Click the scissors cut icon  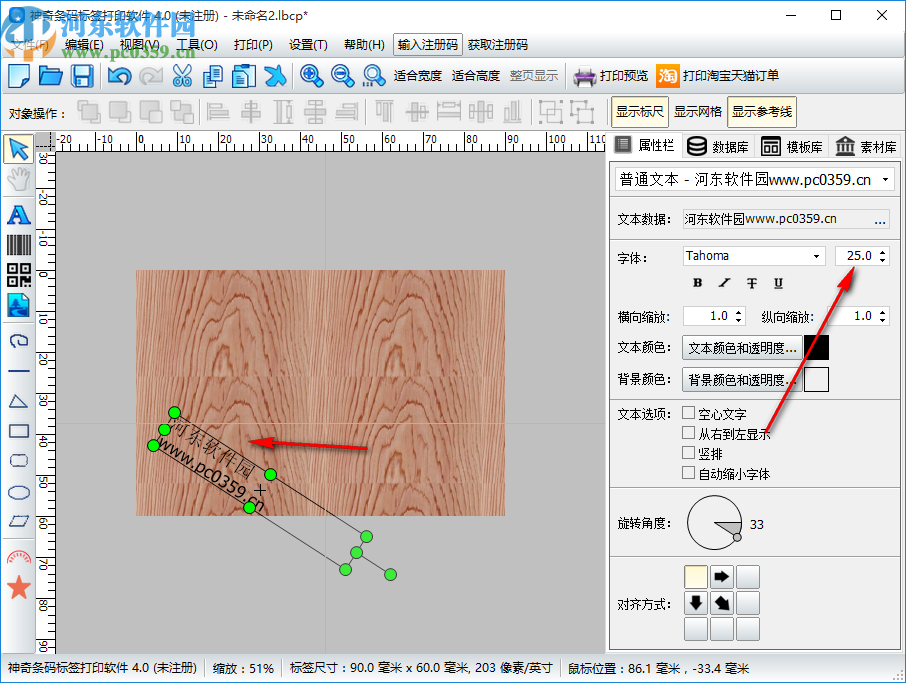182,76
